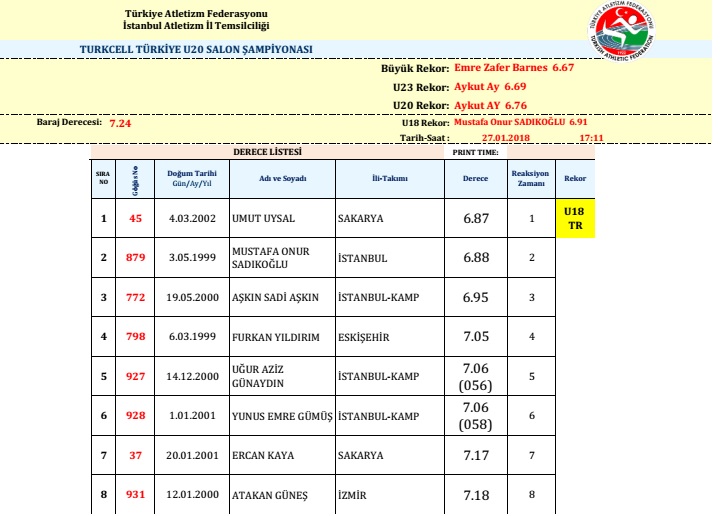
Task: Select the DERECE LİSTESİ table title
Action: (x=267, y=152)
